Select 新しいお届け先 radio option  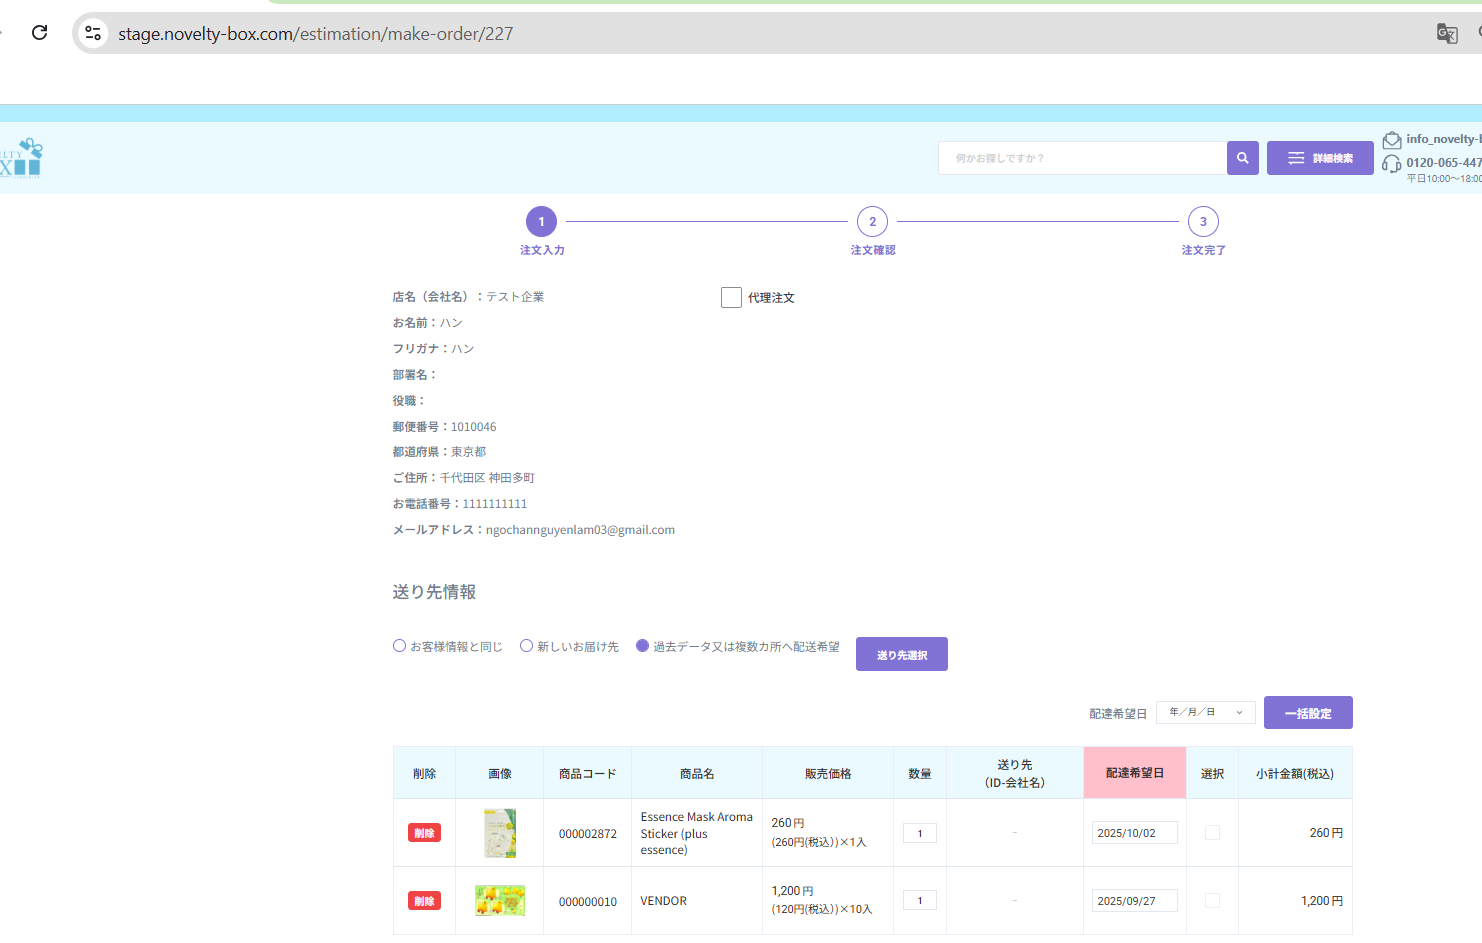click(x=527, y=646)
